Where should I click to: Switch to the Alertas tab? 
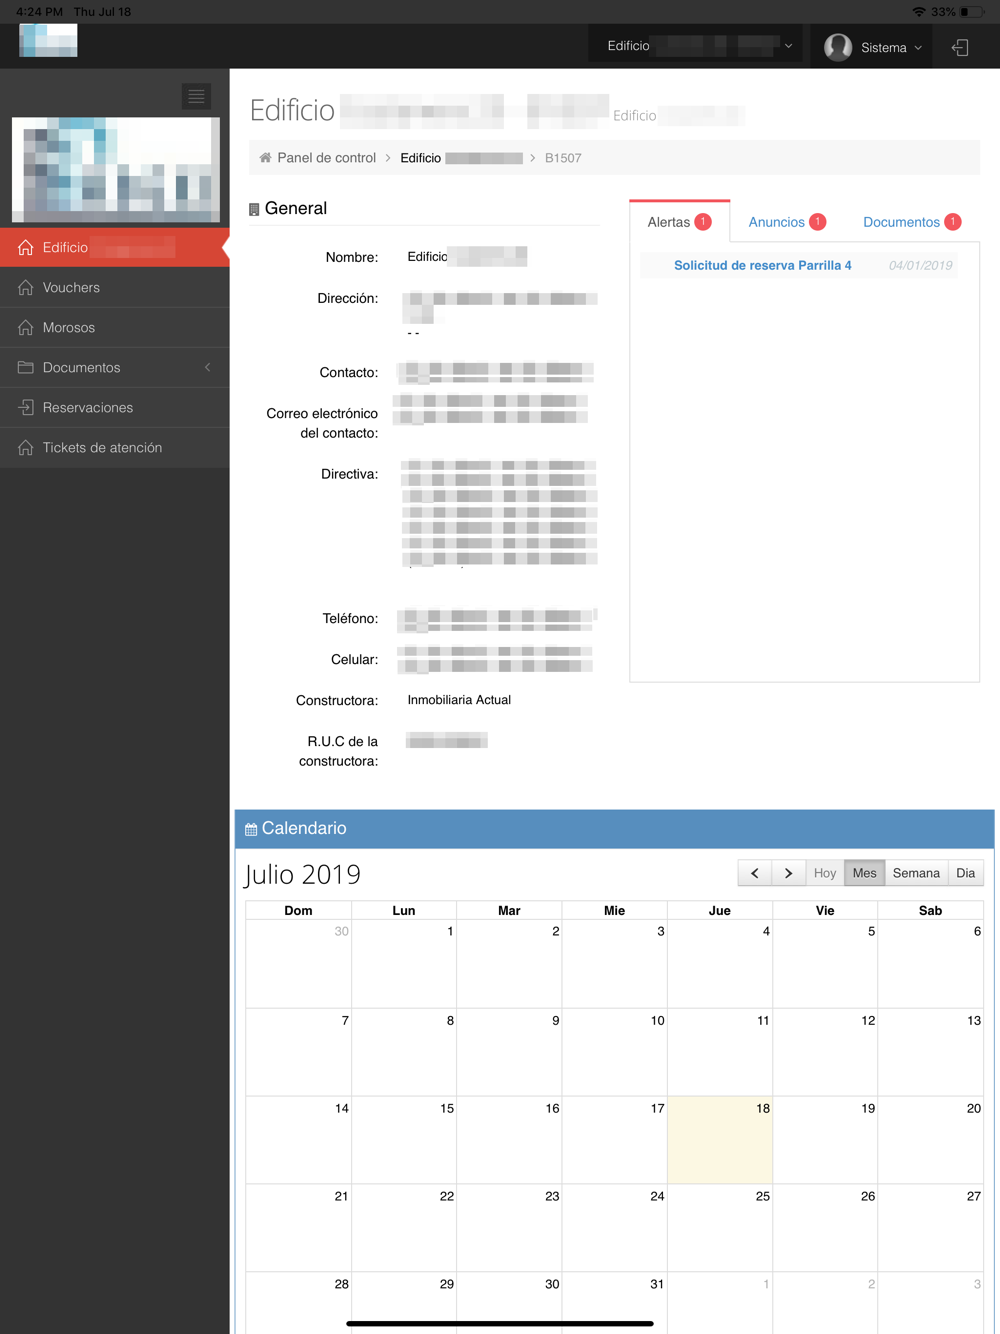(x=680, y=222)
